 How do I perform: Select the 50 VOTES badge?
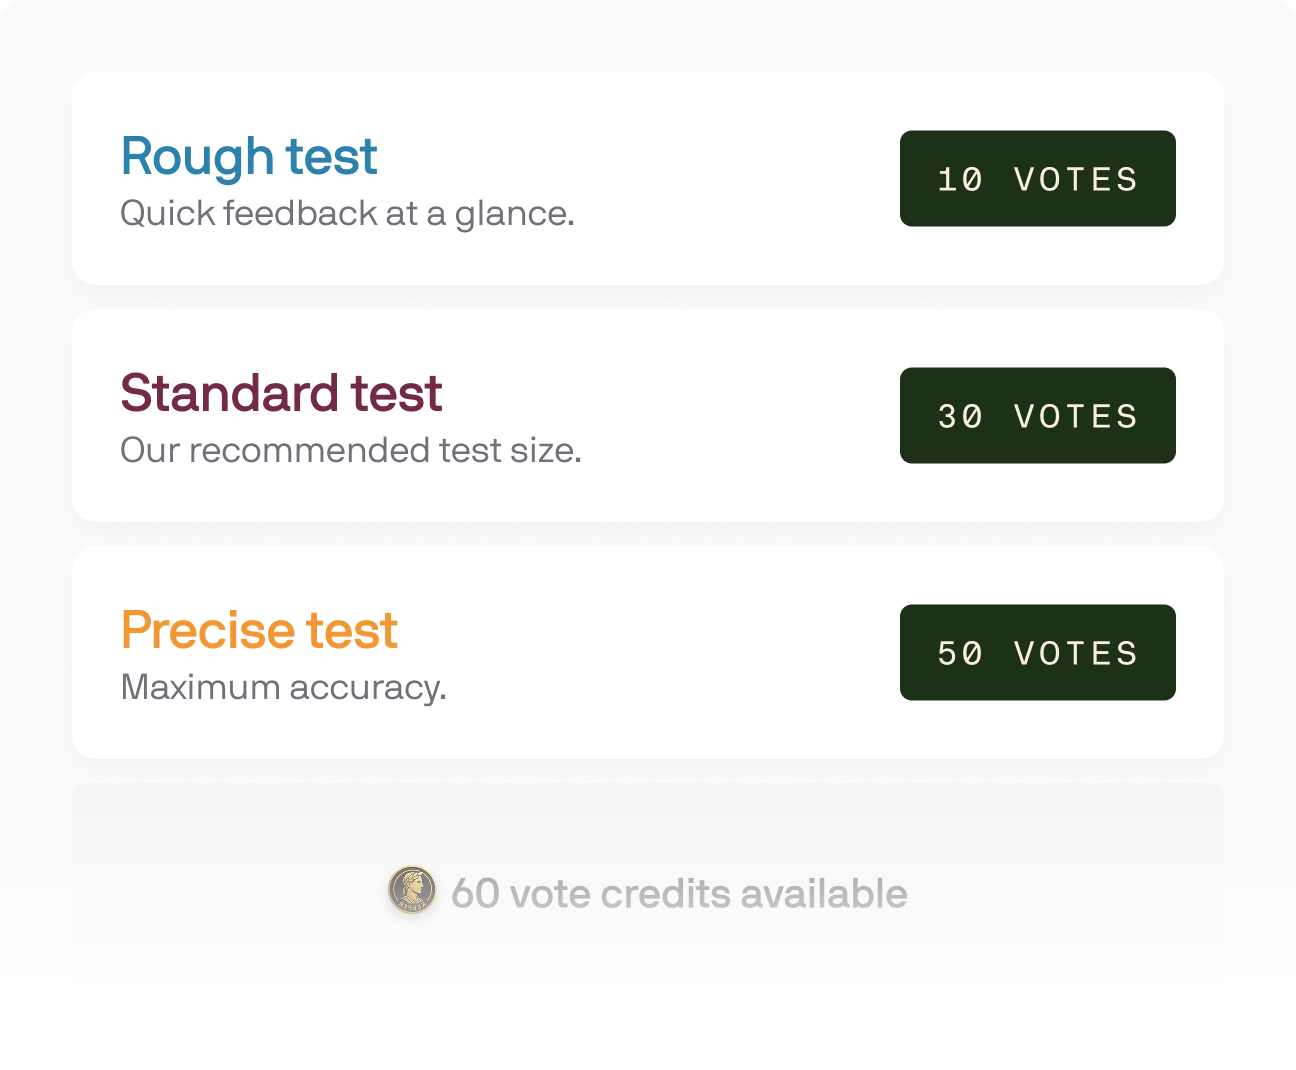(x=1037, y=652)
